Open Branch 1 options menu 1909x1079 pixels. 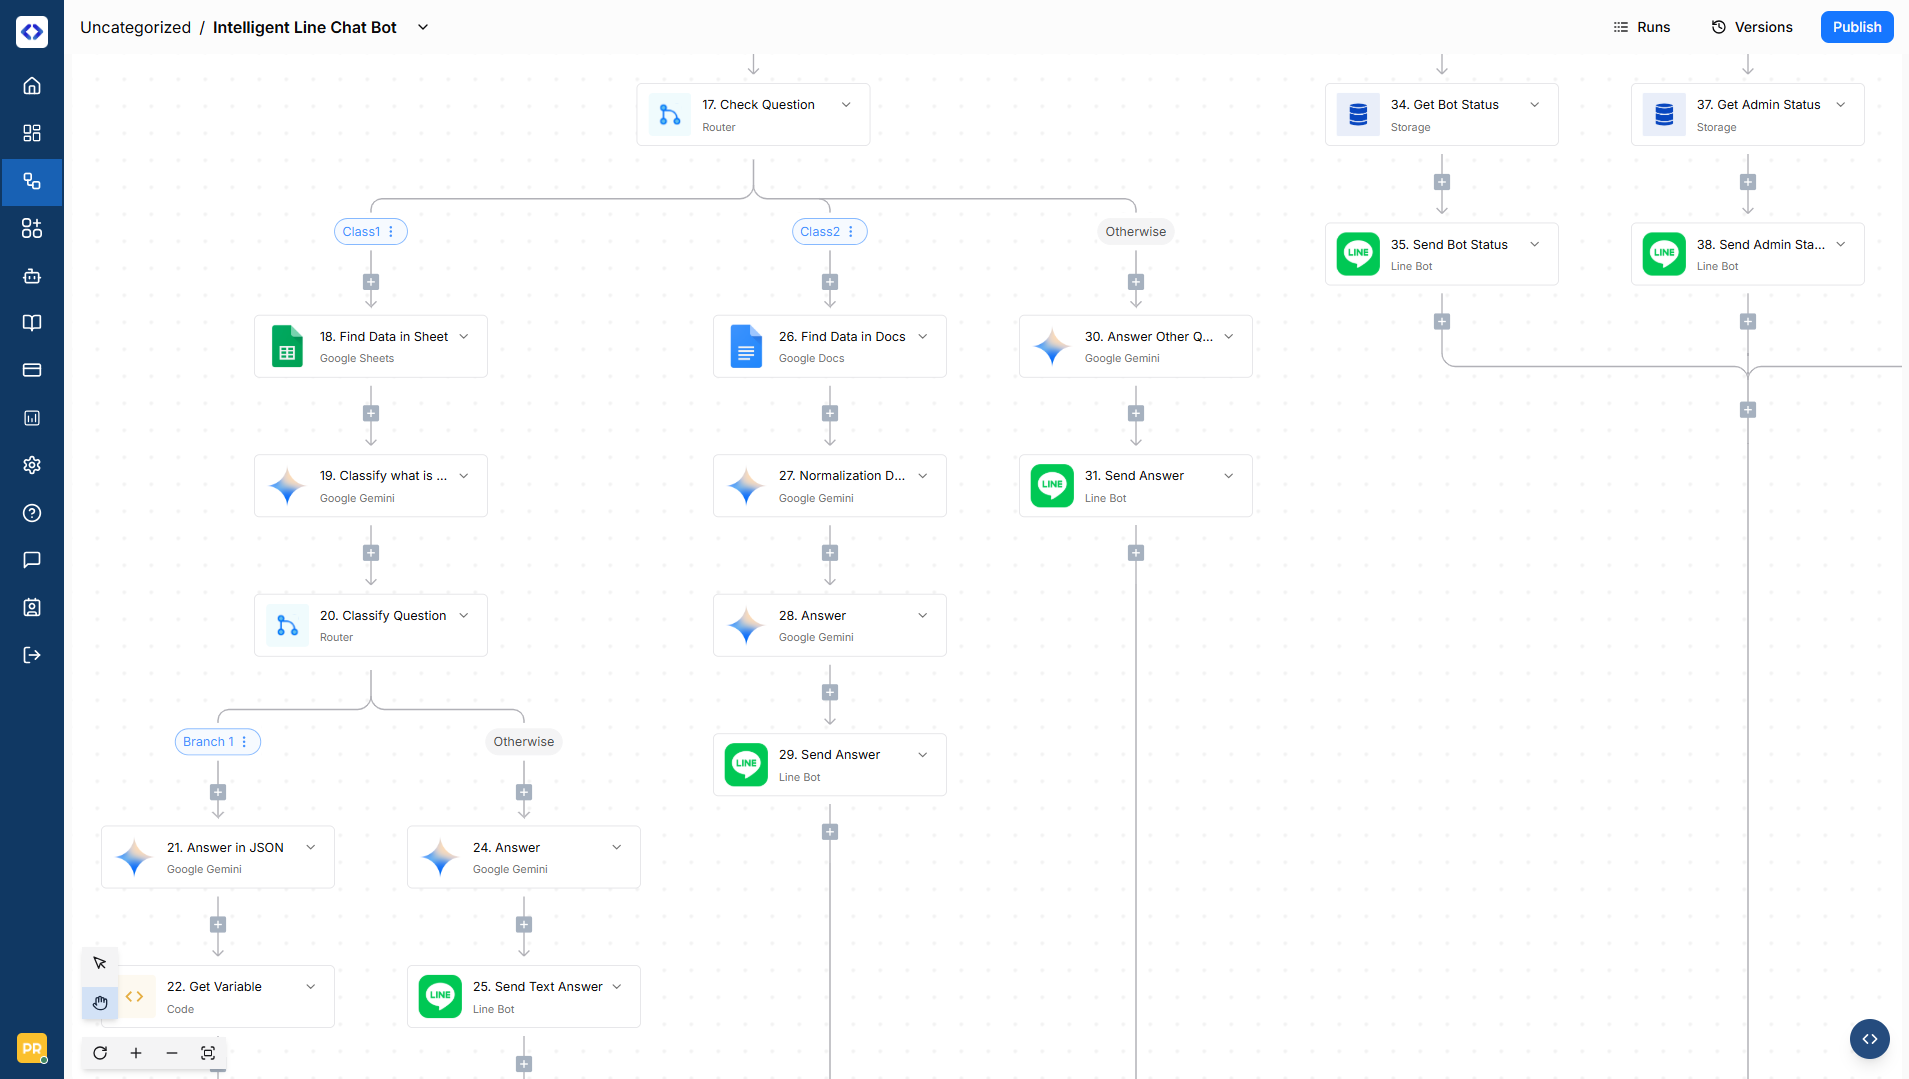244,742
